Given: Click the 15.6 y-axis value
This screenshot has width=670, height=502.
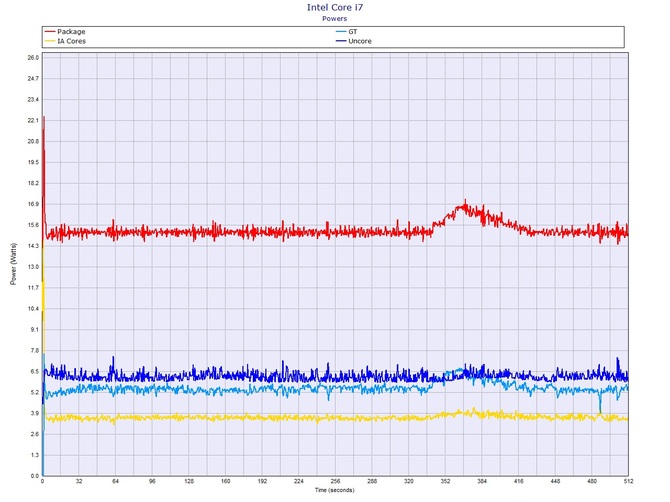Looking at the screenshot, I should point(33,225).
